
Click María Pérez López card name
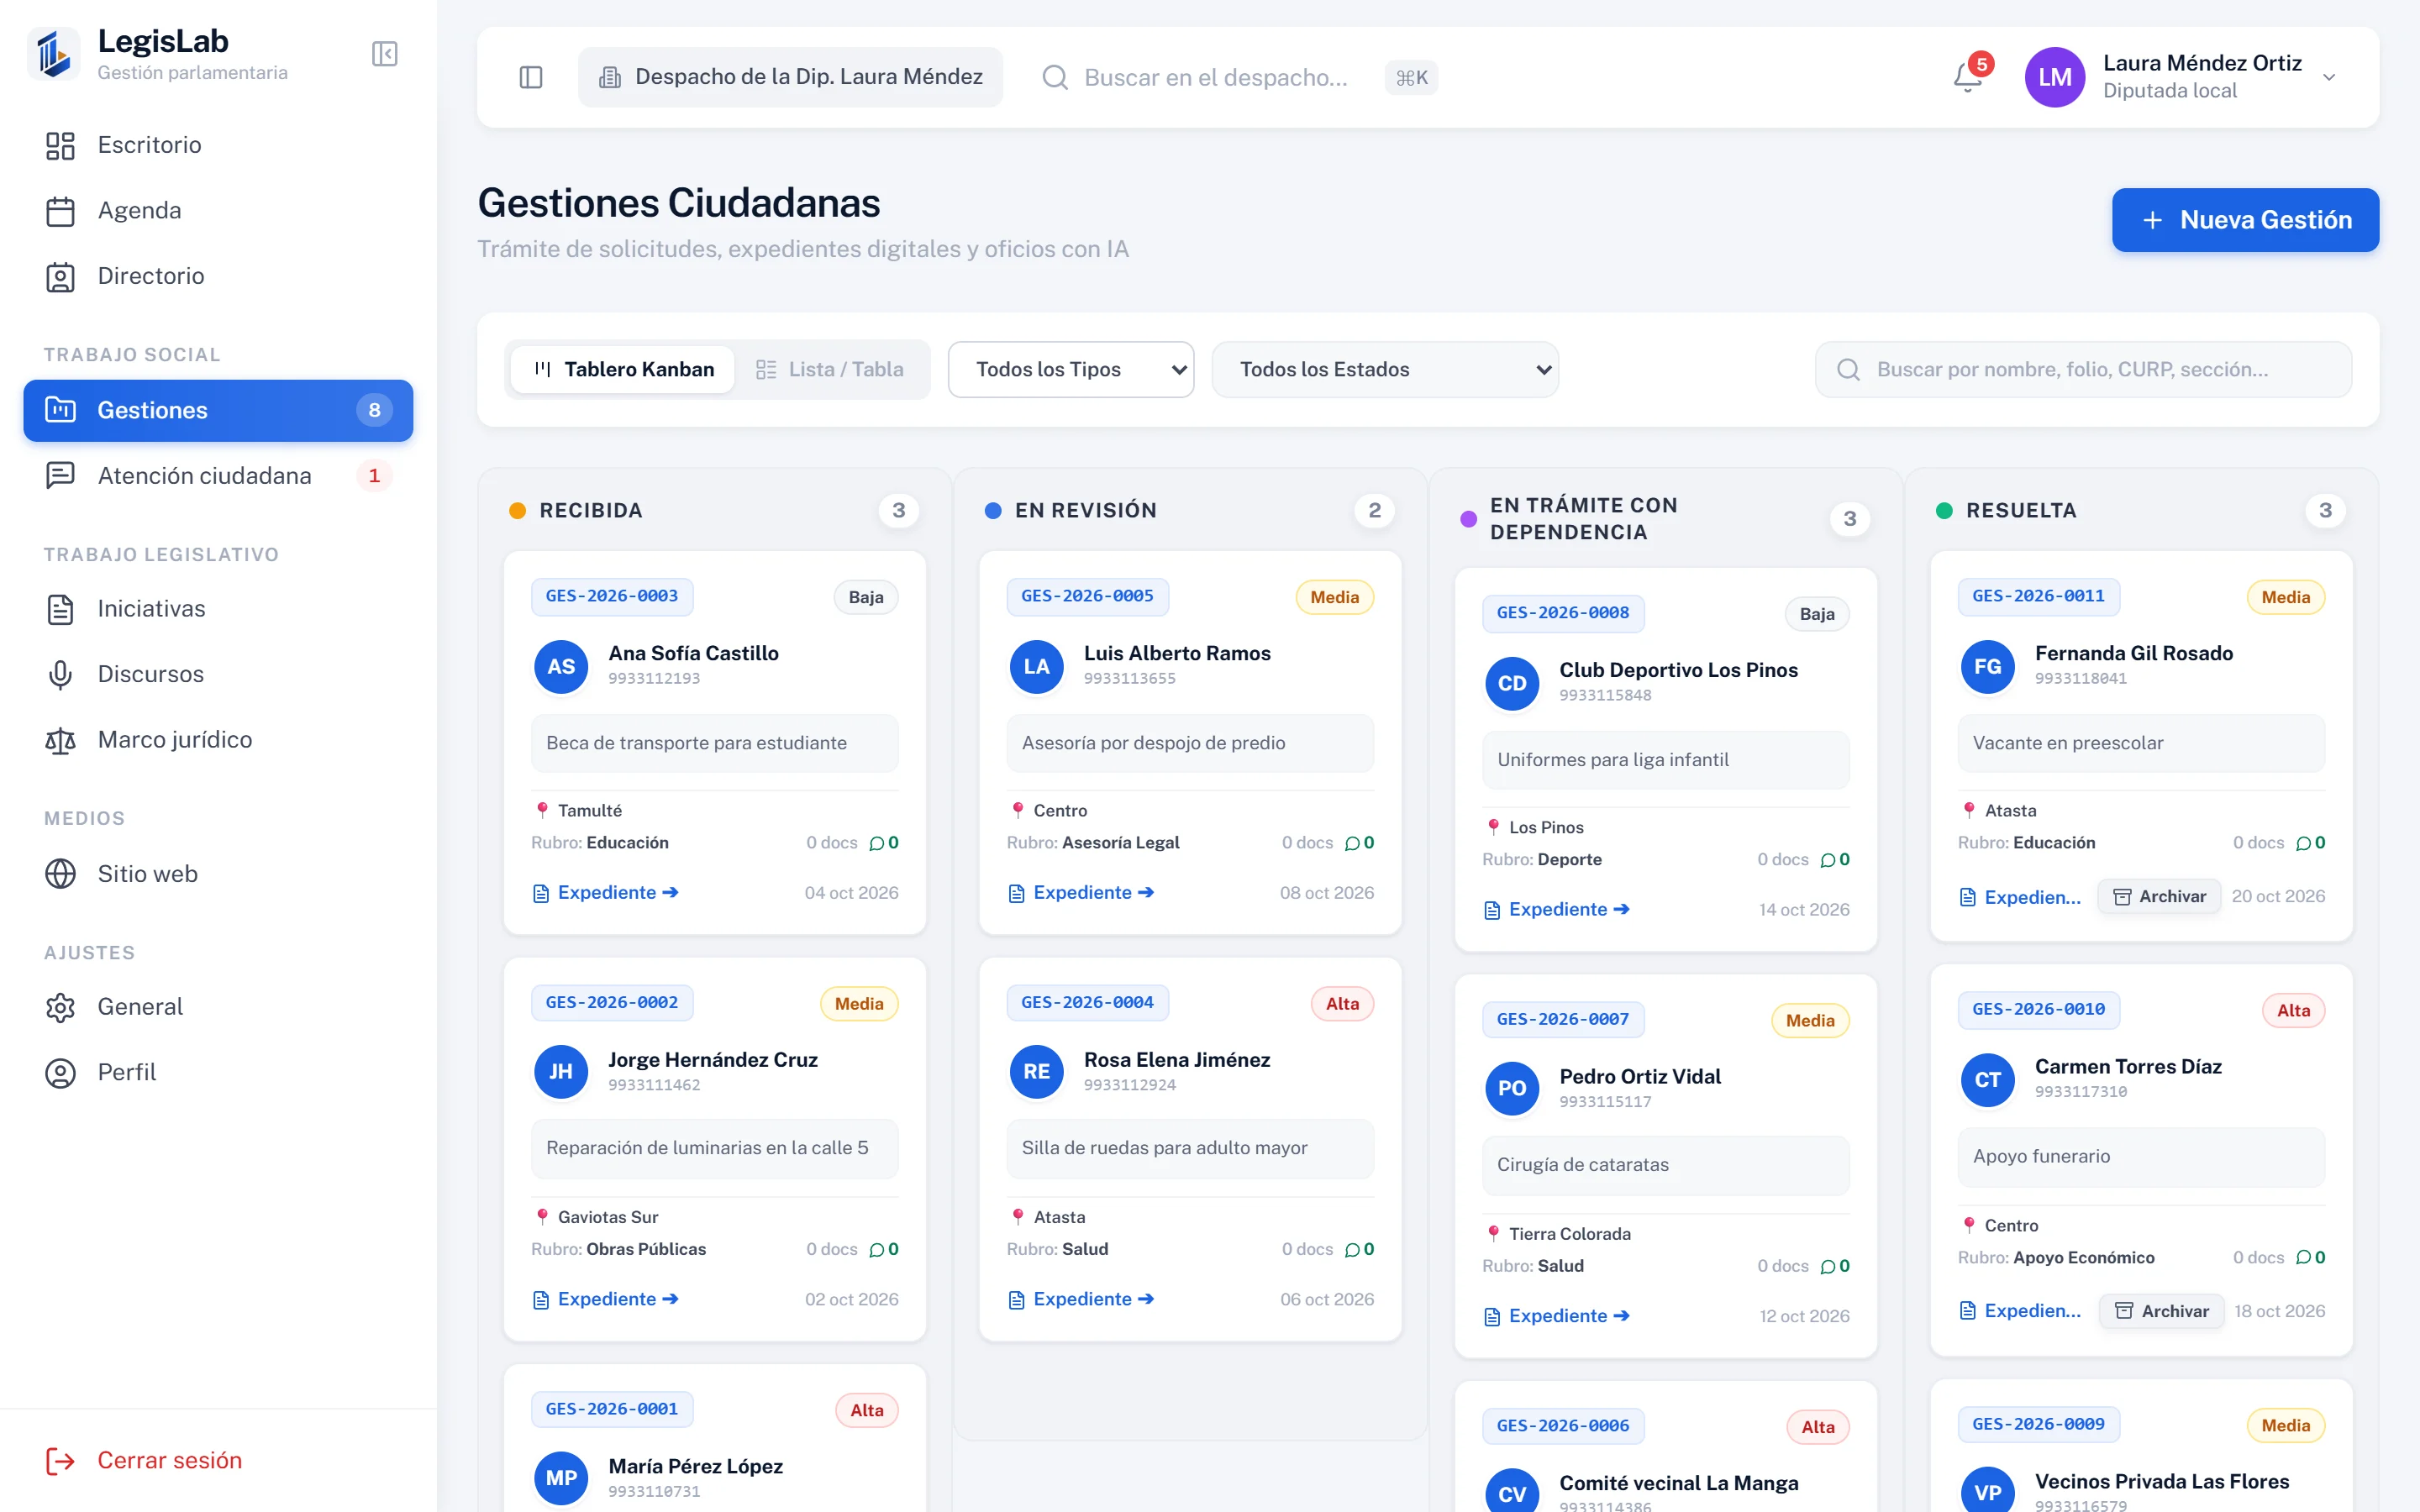point(695,1466)
